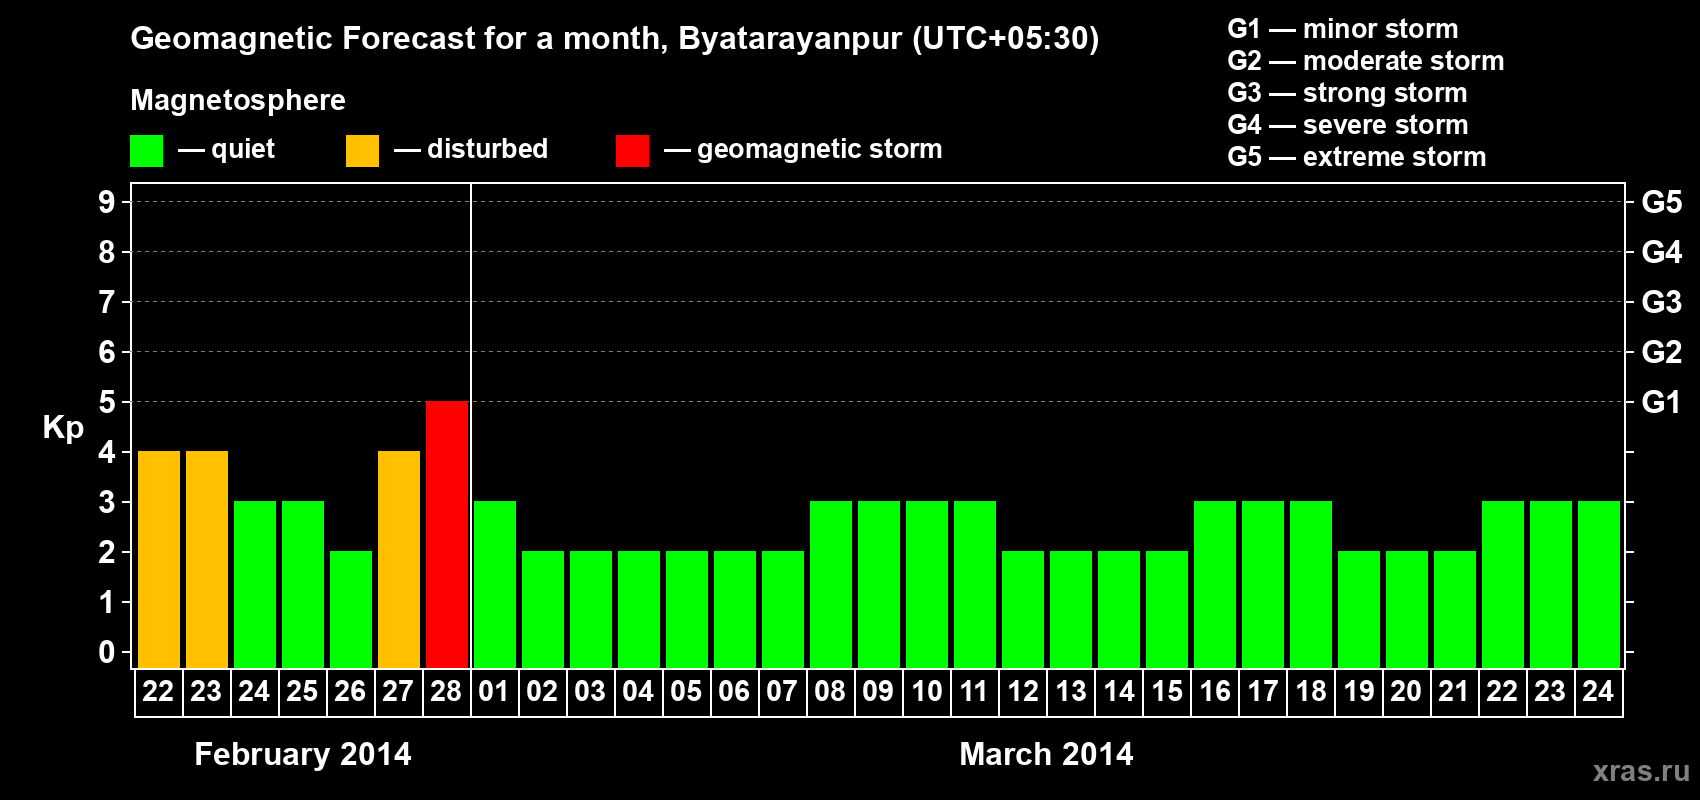Screen dimensions: 1700x800
Task: Select the green bar for March 08
Action: pyautogui.click(x=831, y=584)
